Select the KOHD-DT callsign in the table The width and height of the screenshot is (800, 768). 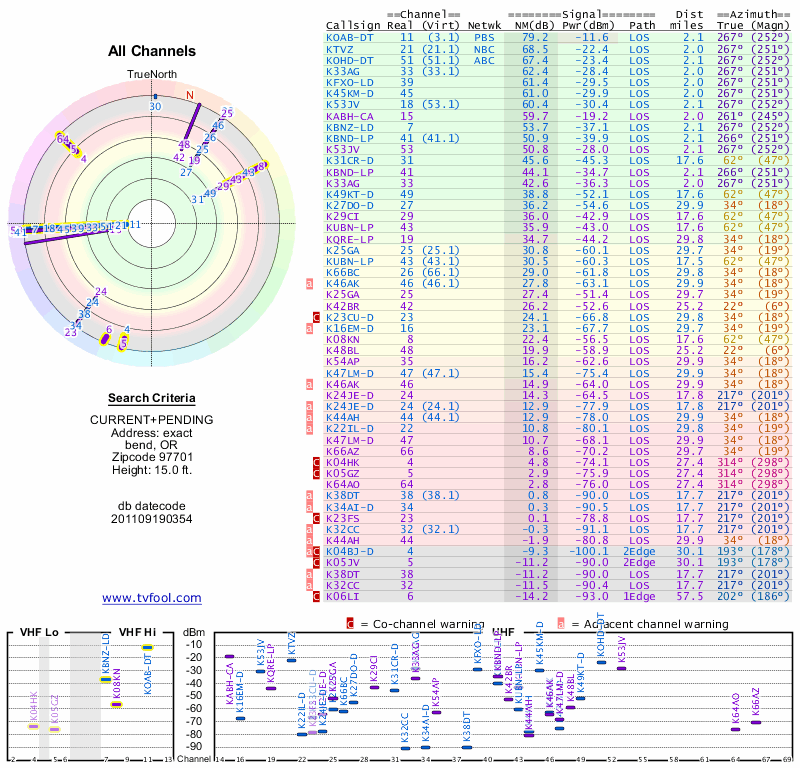tap(349, 60)
